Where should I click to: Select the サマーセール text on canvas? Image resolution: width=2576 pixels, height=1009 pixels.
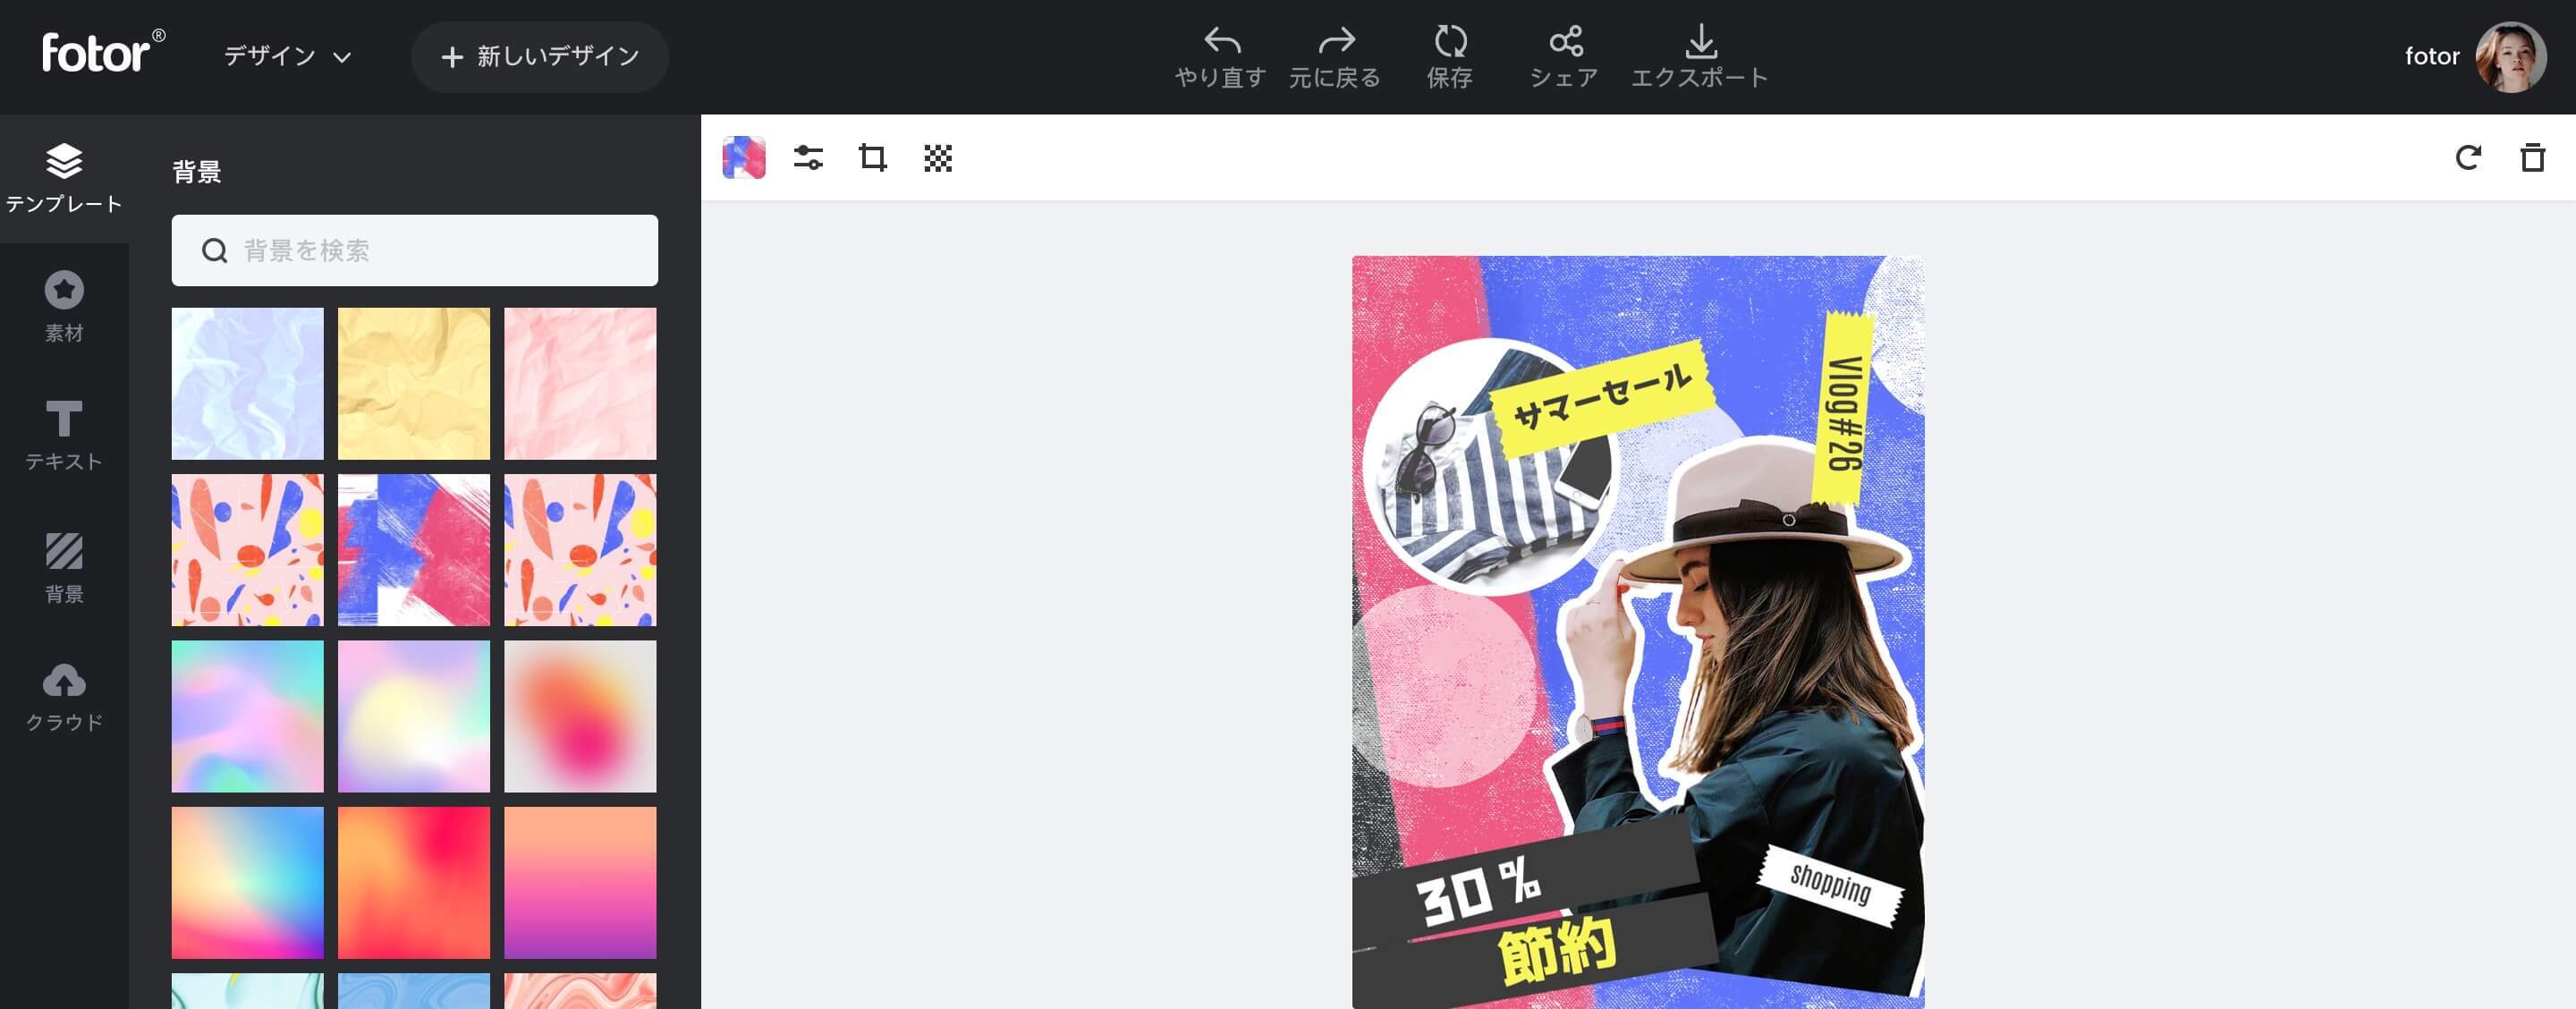coord(1602,396)
